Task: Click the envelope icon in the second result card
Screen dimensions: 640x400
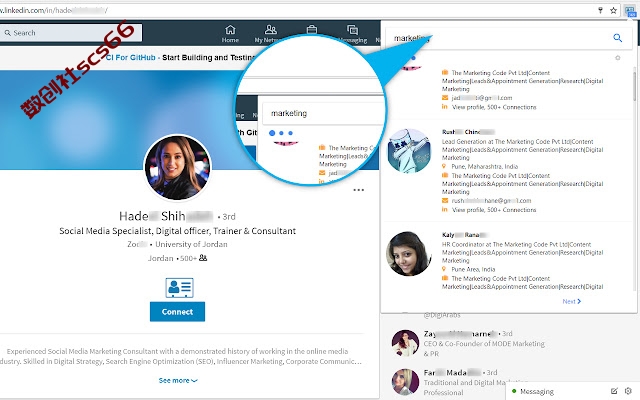Action: (x=445, y=200)
